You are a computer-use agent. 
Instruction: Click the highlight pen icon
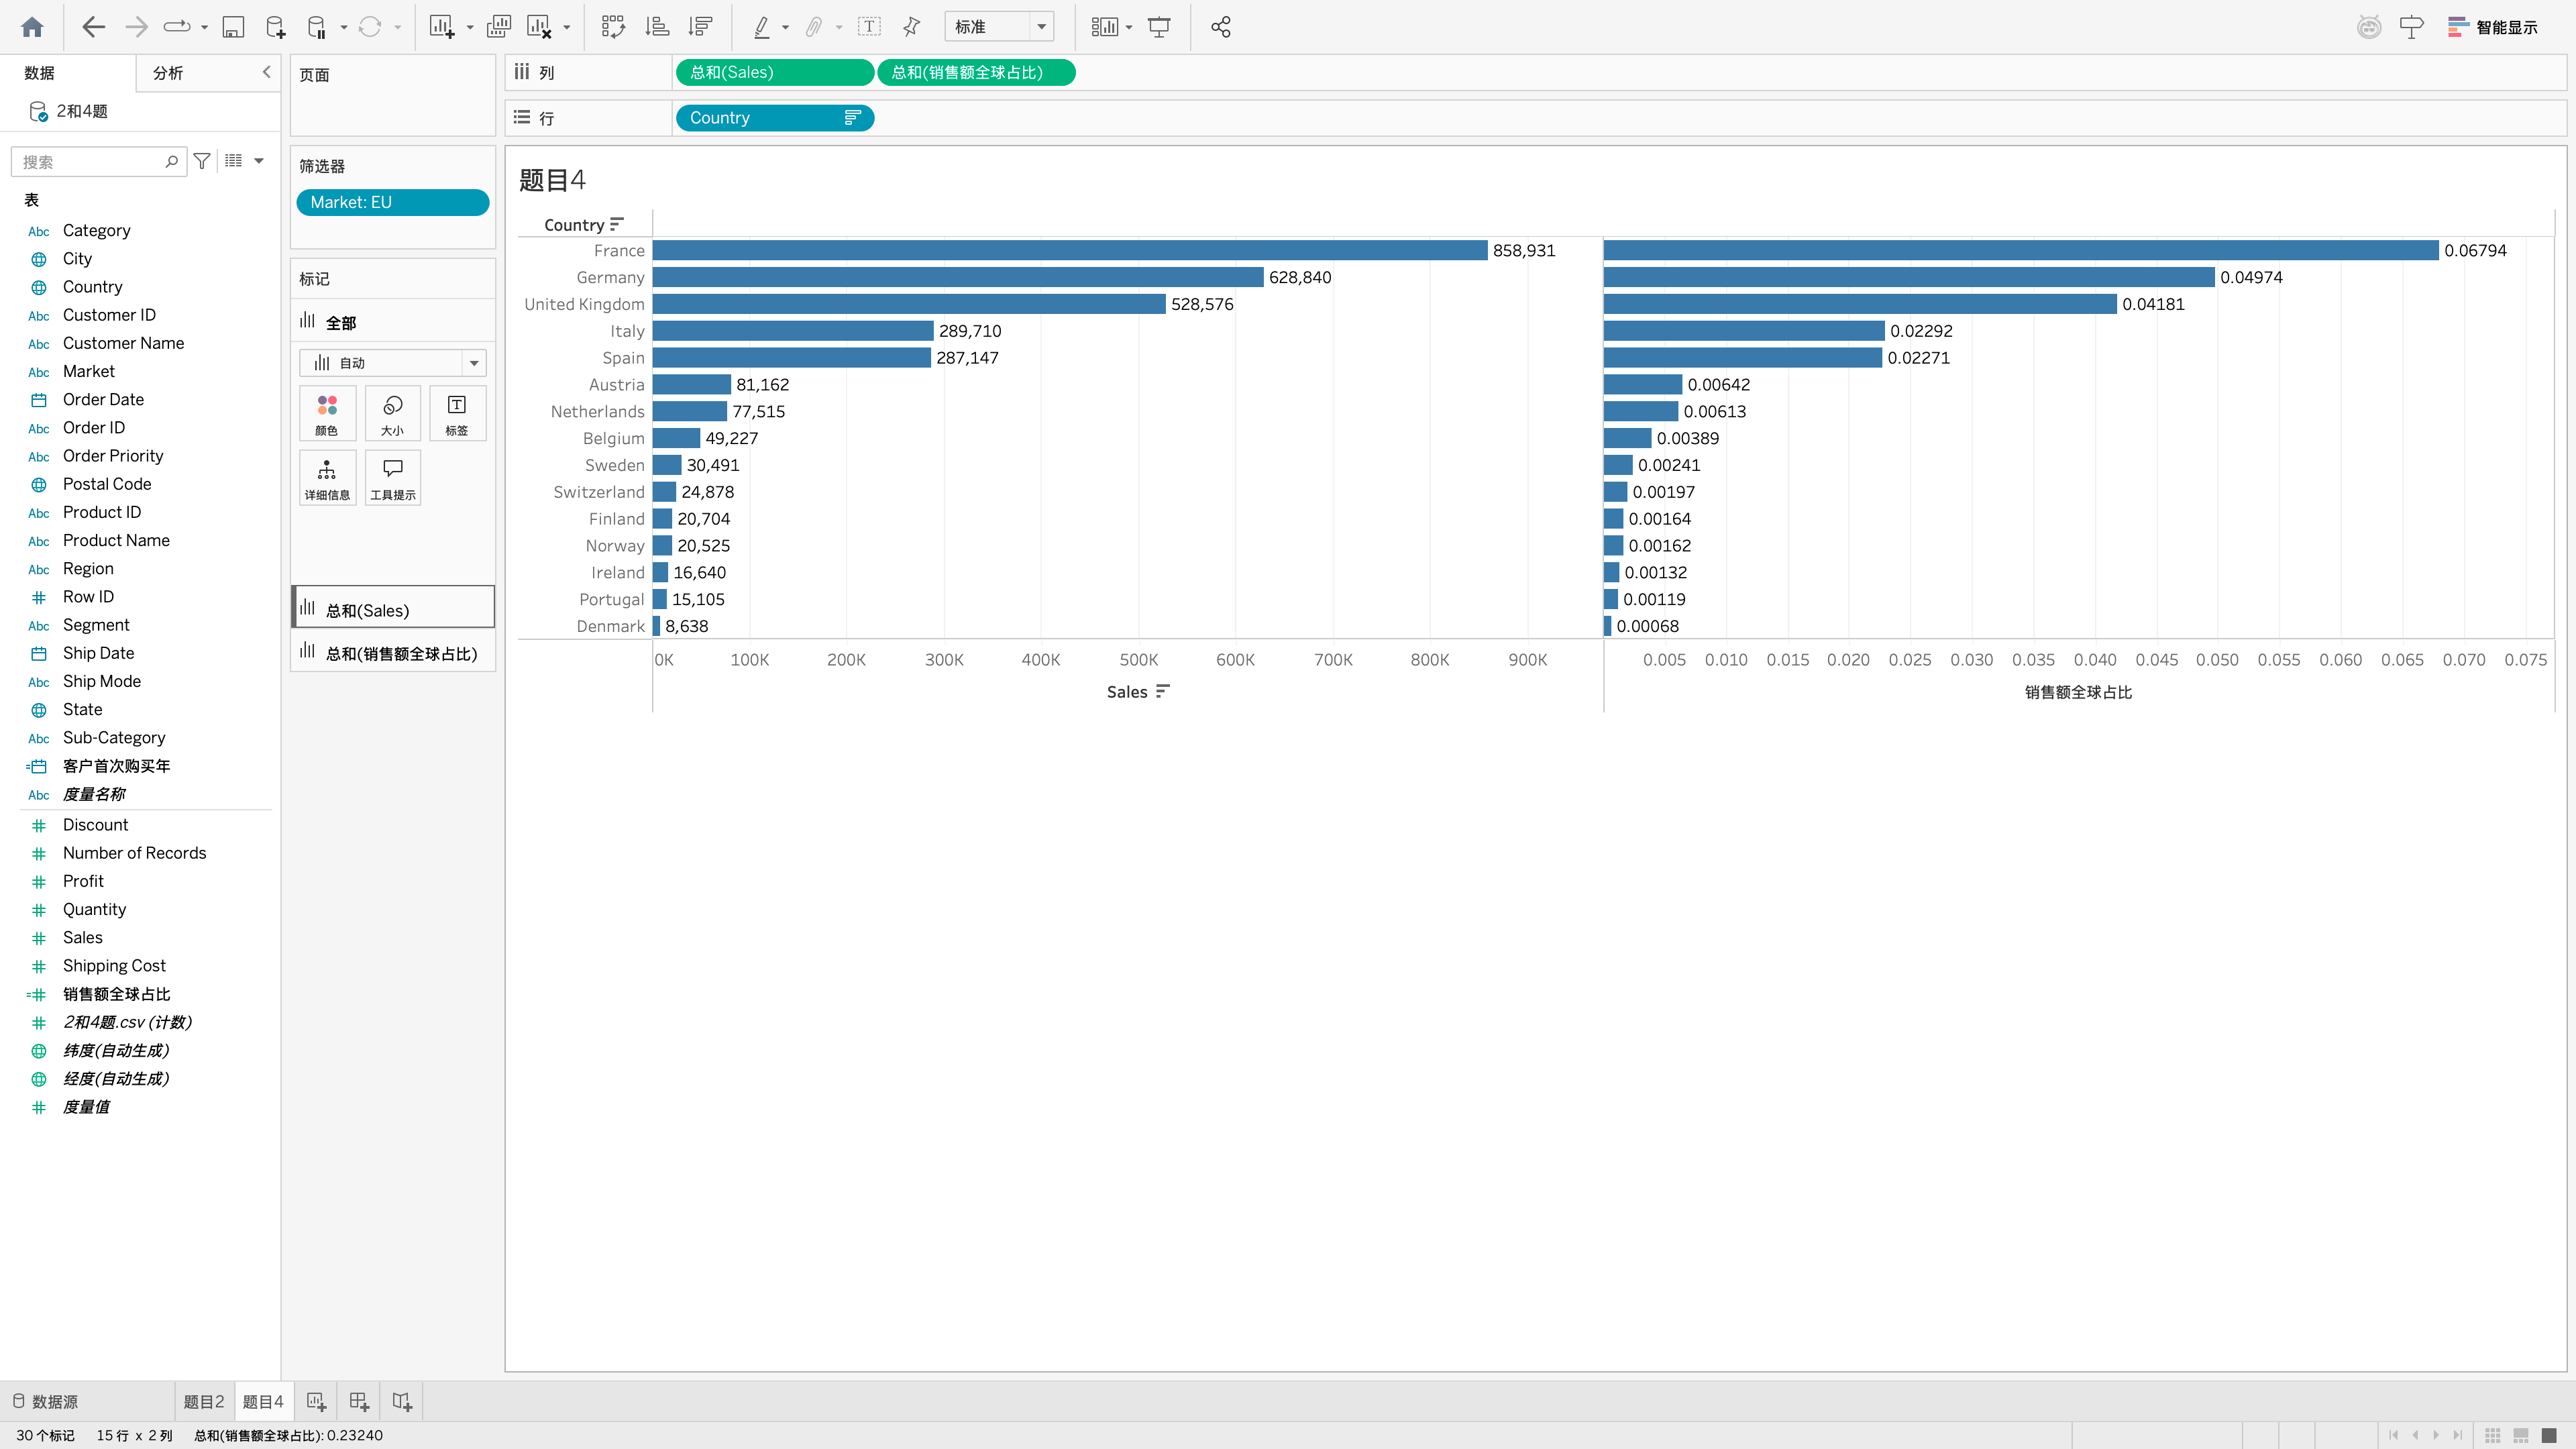click(762, 27)
